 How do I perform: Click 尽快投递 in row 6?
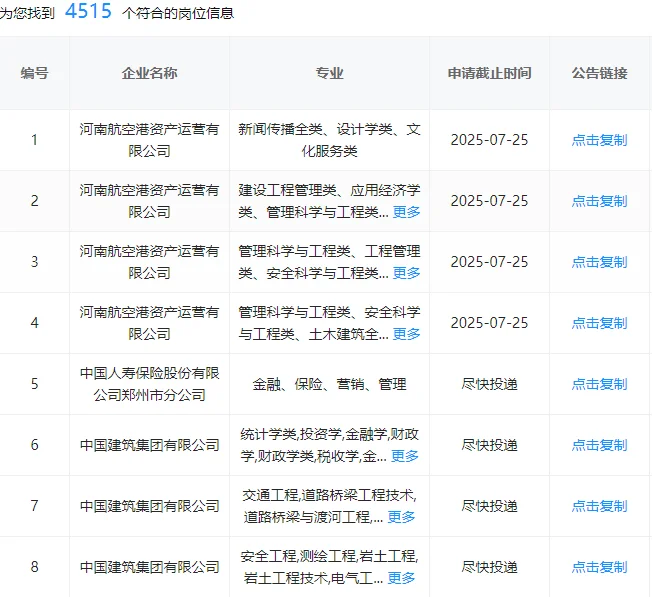(489, 445)
